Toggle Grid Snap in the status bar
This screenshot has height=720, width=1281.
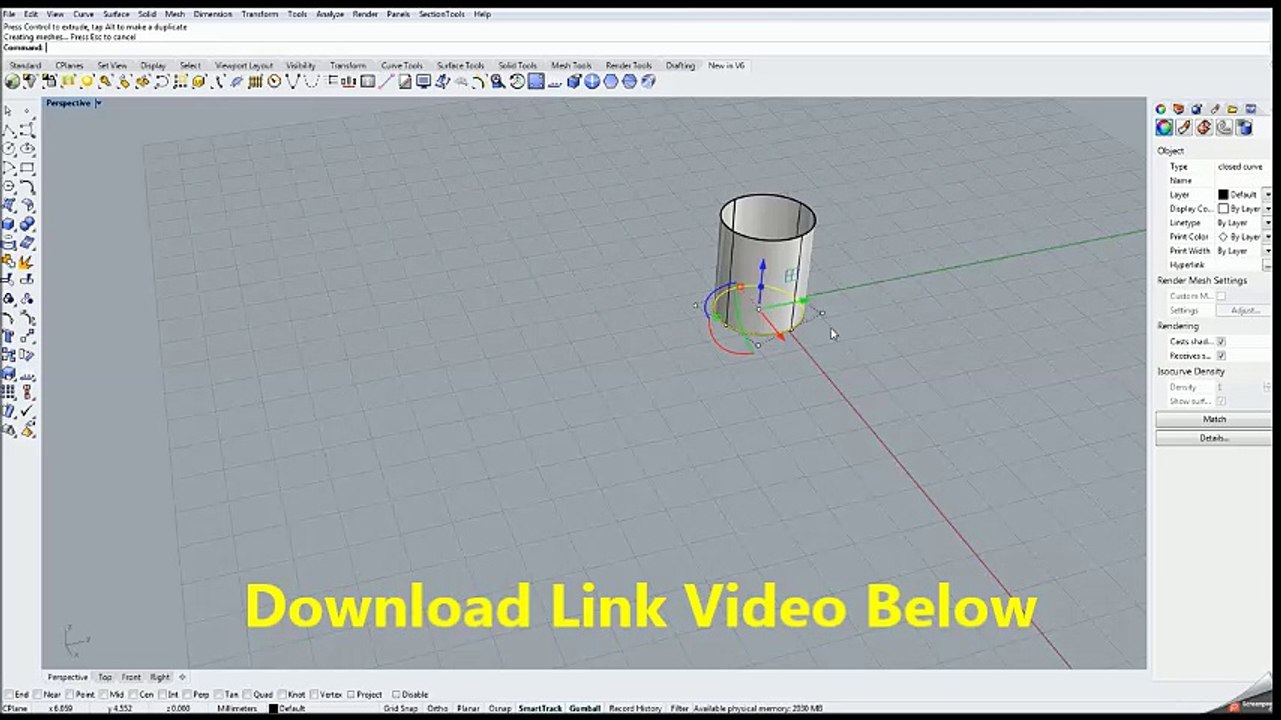[x=401, y=709]
